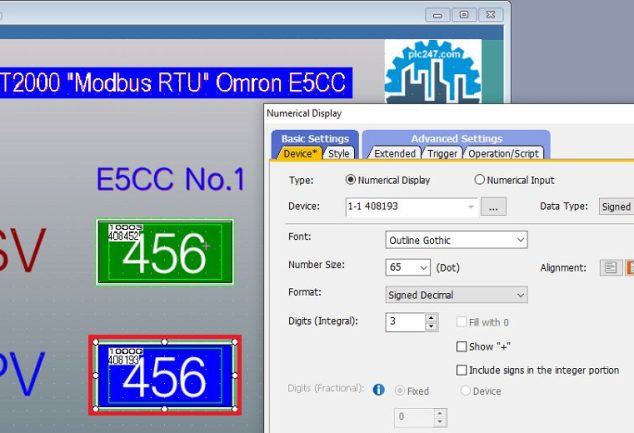Select the Numerical Display radio button
Viewport: 634px width, 433px height.
click(351, 180)
